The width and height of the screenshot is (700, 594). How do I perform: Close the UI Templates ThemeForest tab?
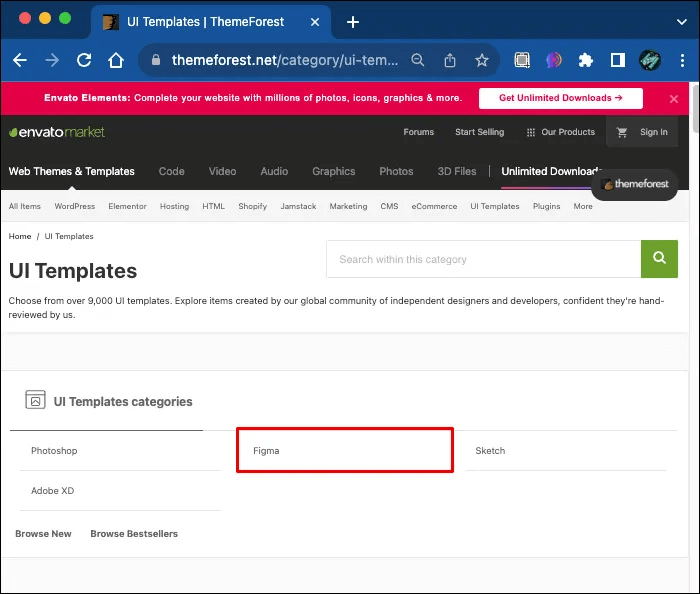point(315,22)
